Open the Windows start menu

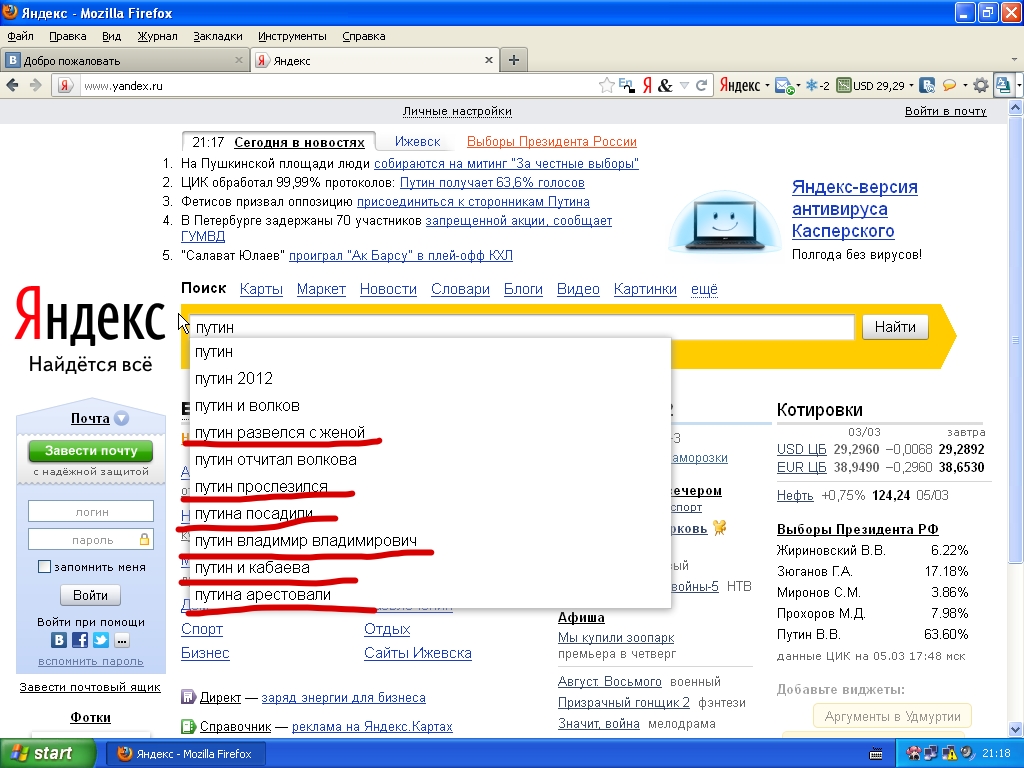(48, 754)
